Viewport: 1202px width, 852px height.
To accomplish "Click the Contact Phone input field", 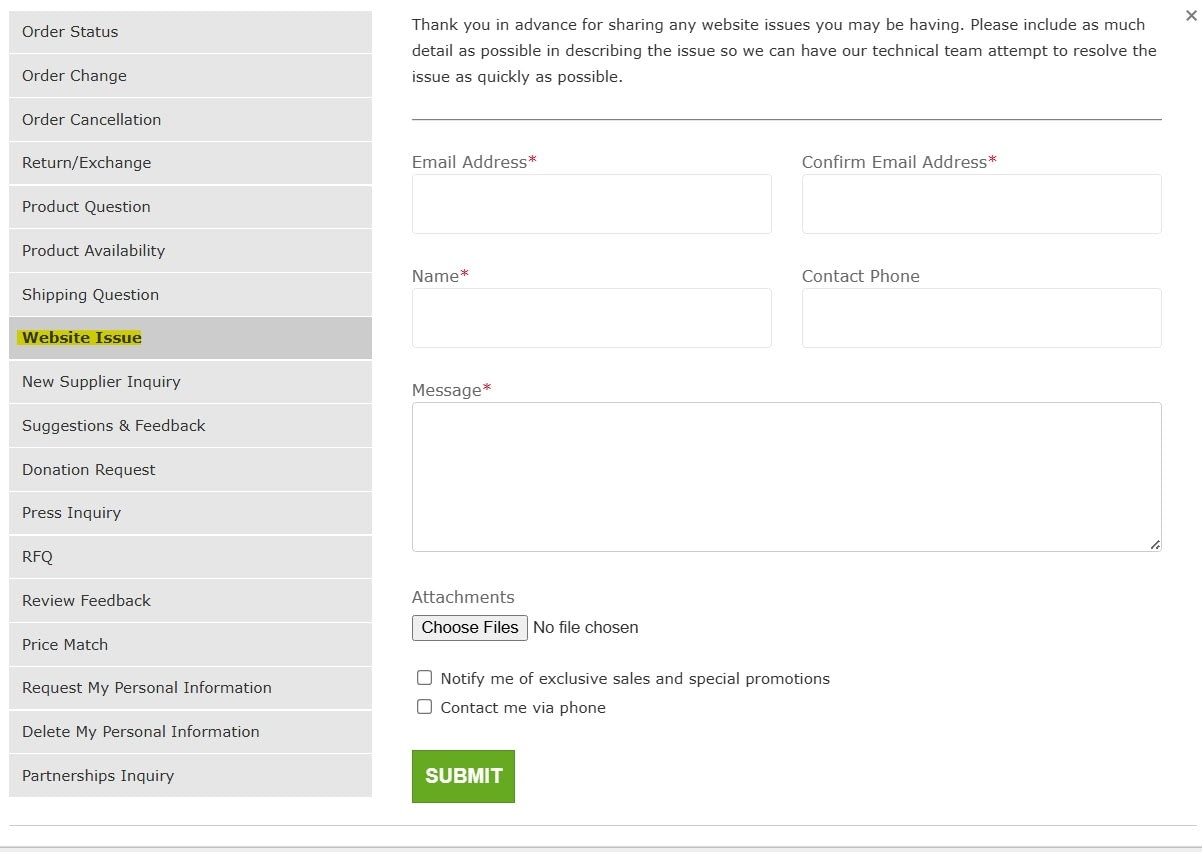I will (981, 317).
